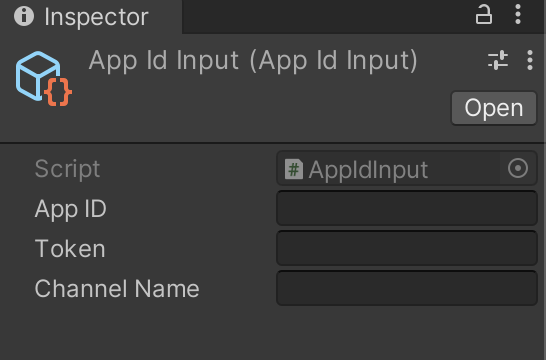Screen dimensions: 546x360
Task: Click the Channel Name property label
Action: [117, 289]
